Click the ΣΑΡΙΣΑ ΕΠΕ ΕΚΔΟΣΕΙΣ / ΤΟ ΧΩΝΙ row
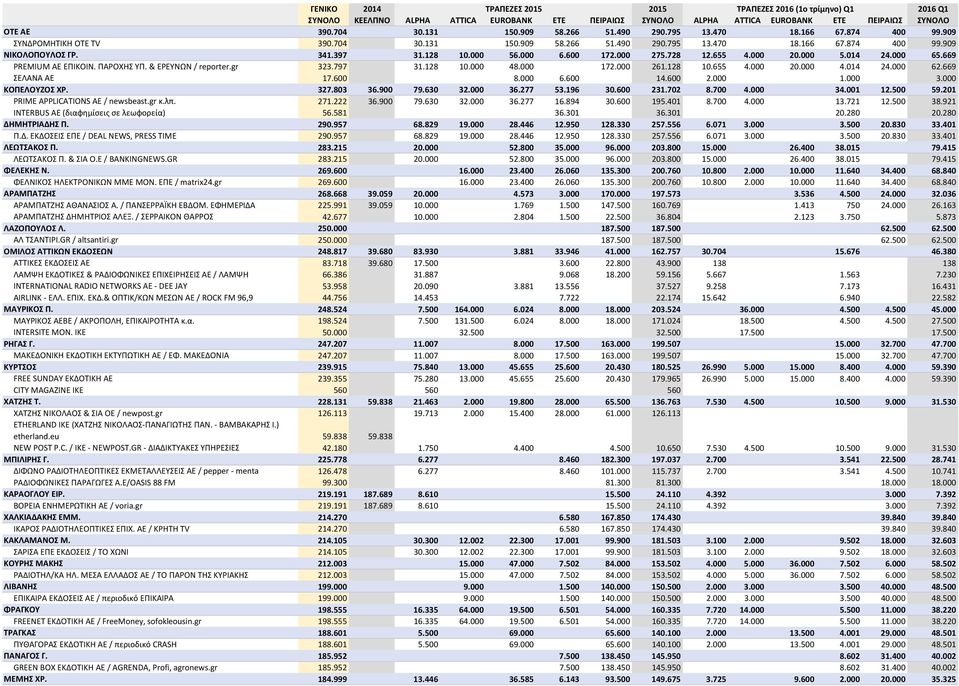Viewport: 959px width, 686px height. coord(480,552)
